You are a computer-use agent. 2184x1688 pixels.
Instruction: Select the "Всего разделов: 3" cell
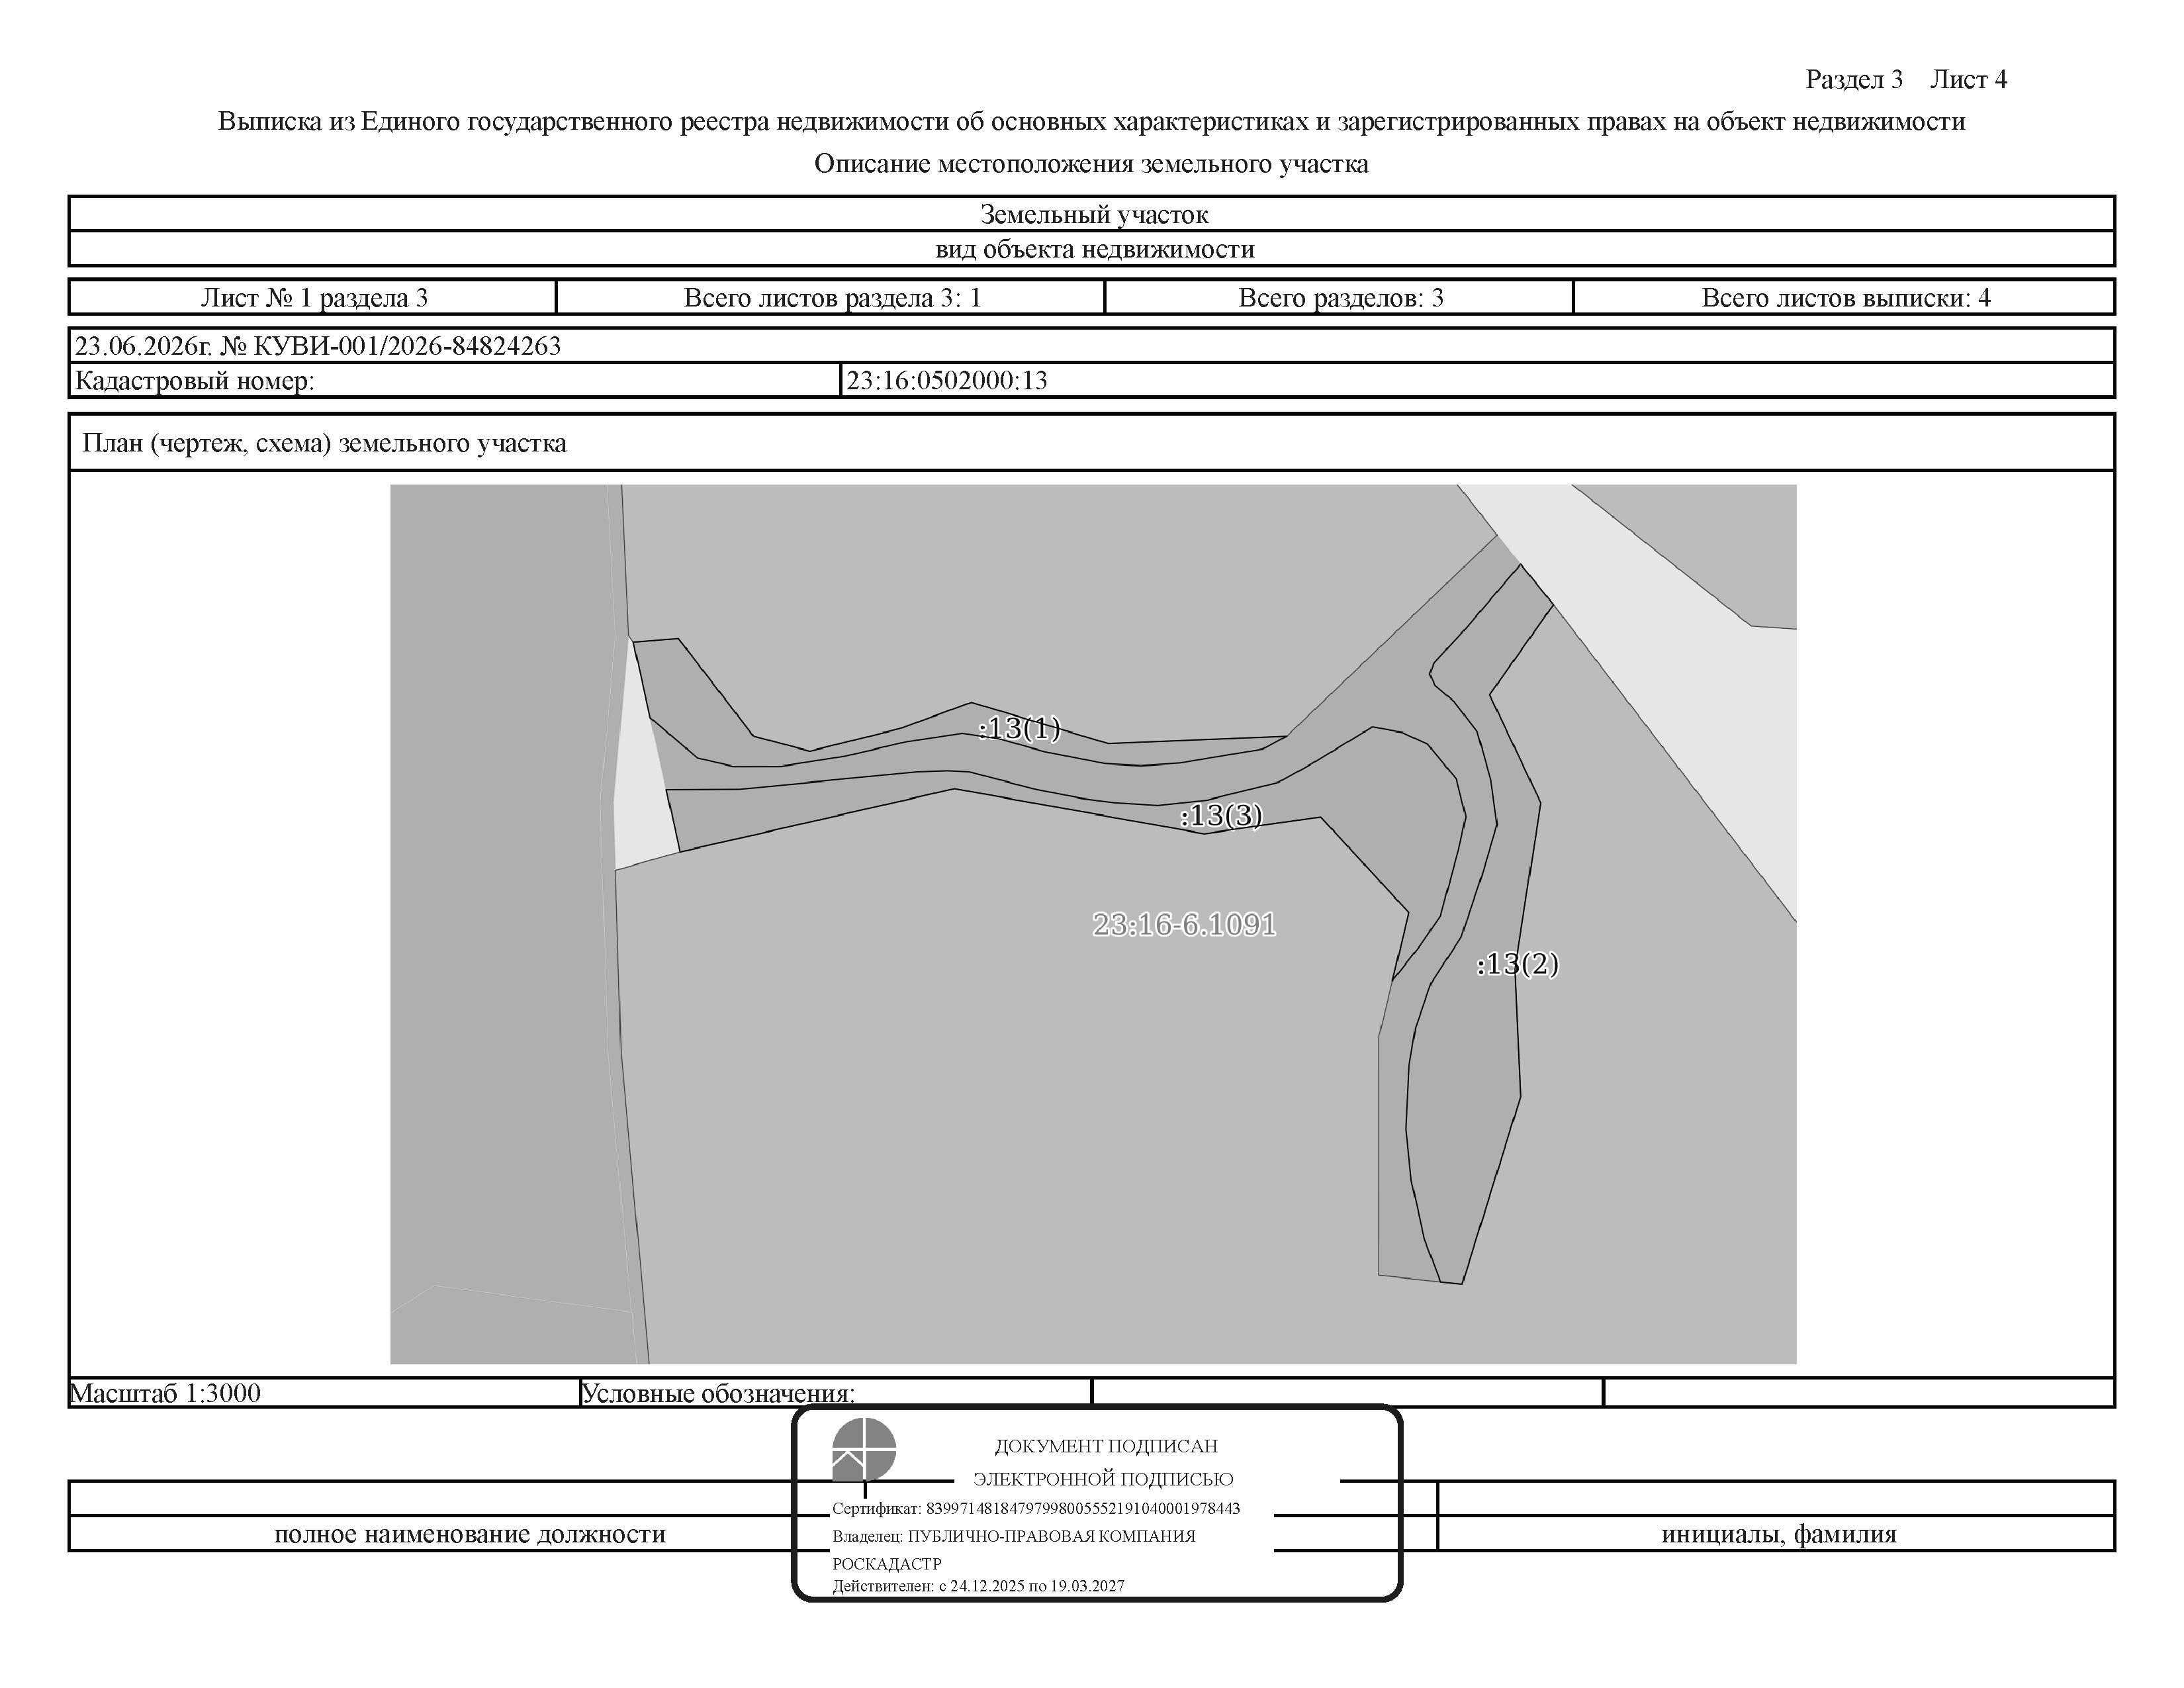coord(1340,297)
